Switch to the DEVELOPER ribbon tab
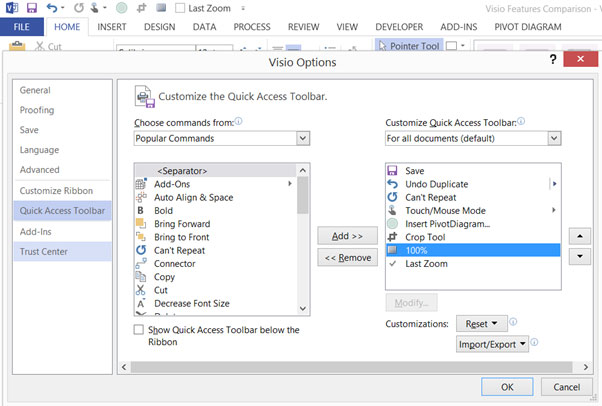Screen dimensions: 602x406 click(399, 27)
